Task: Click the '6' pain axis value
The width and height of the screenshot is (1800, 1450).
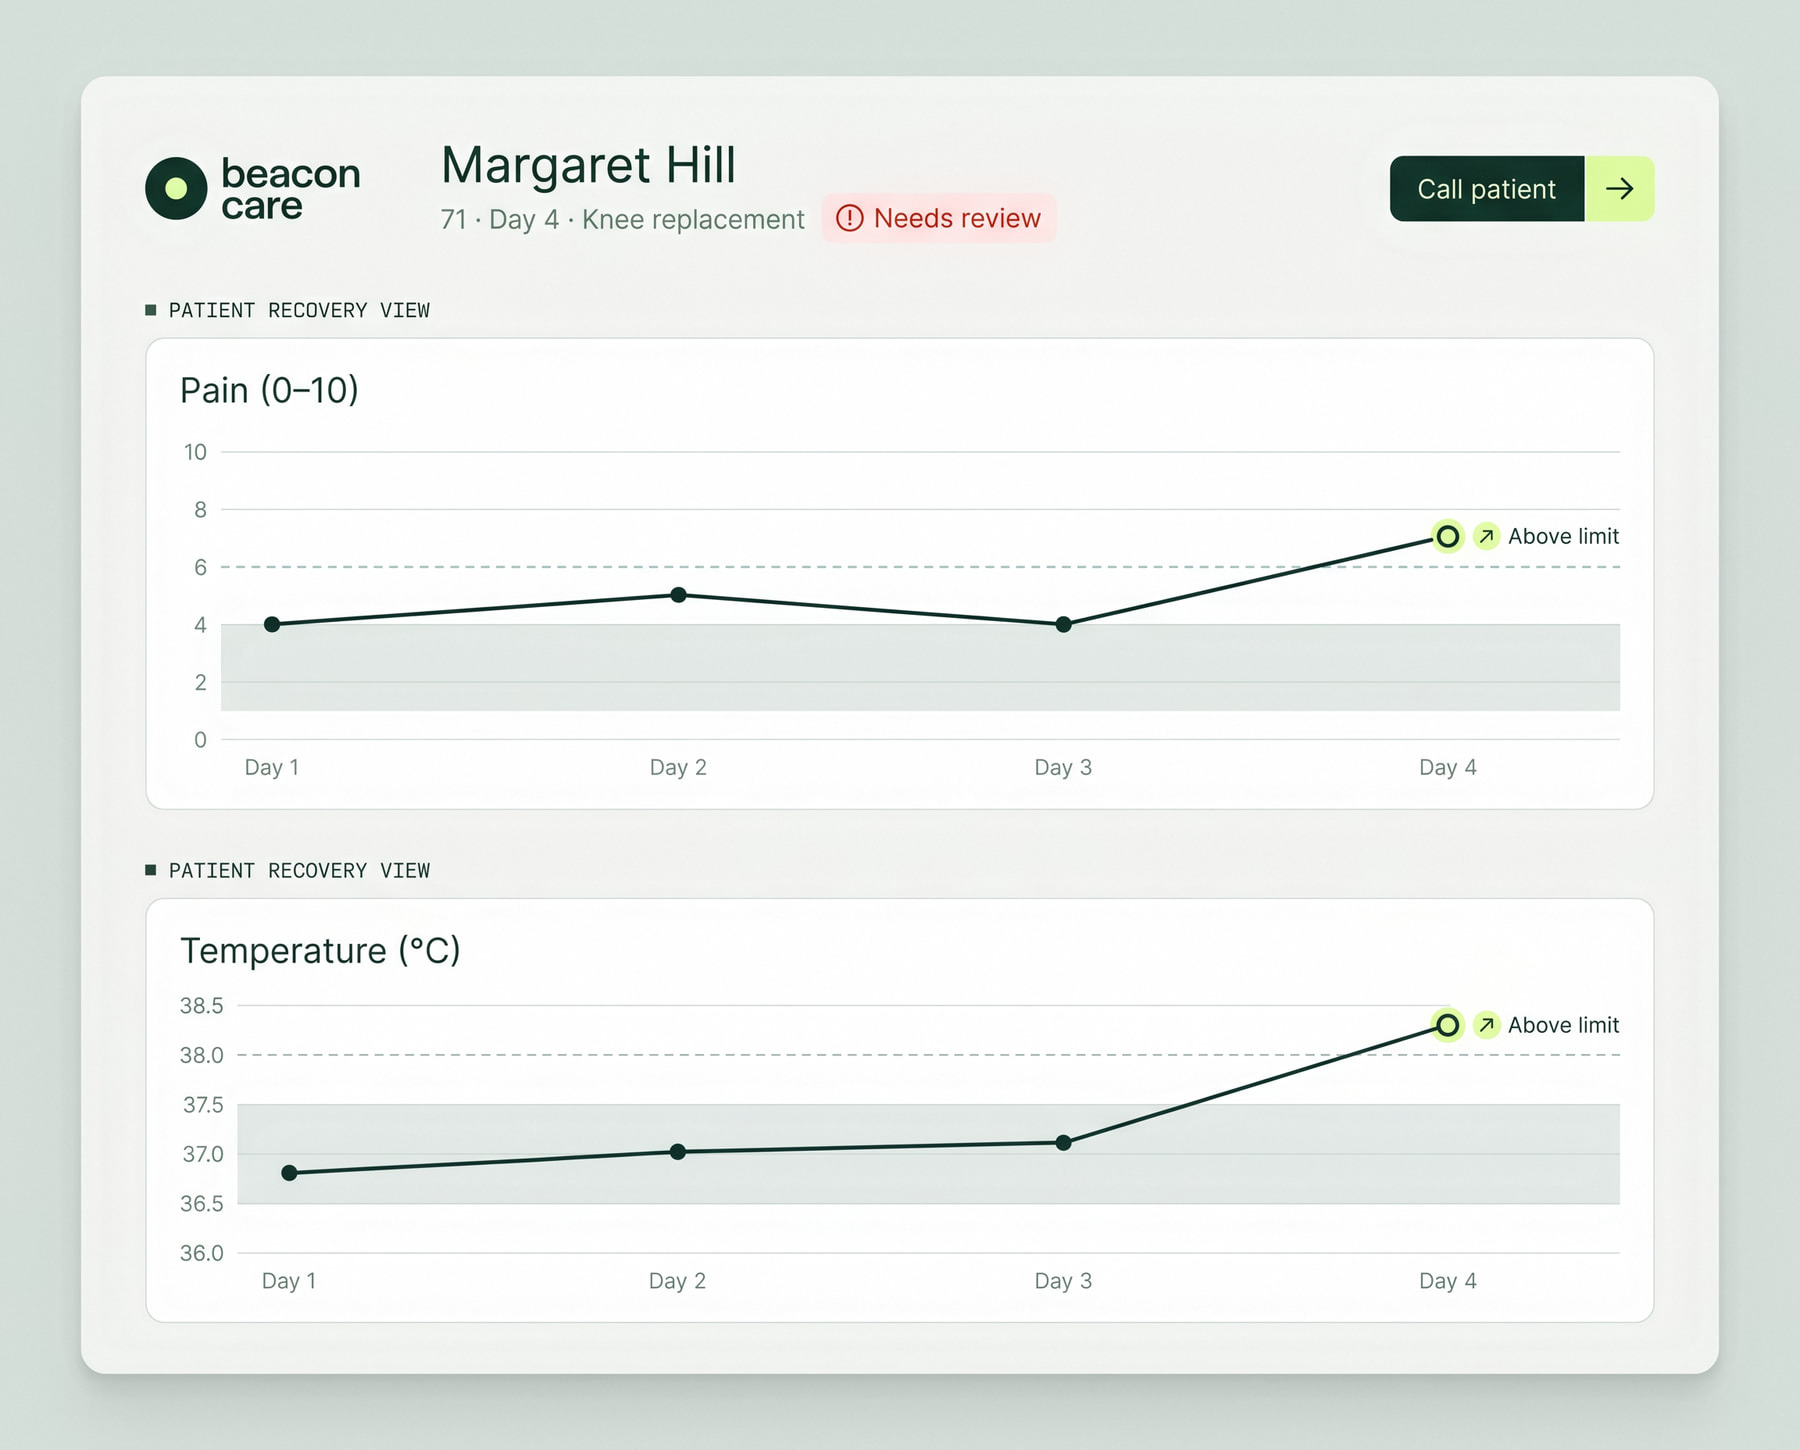Action: (x=200, y=567)
